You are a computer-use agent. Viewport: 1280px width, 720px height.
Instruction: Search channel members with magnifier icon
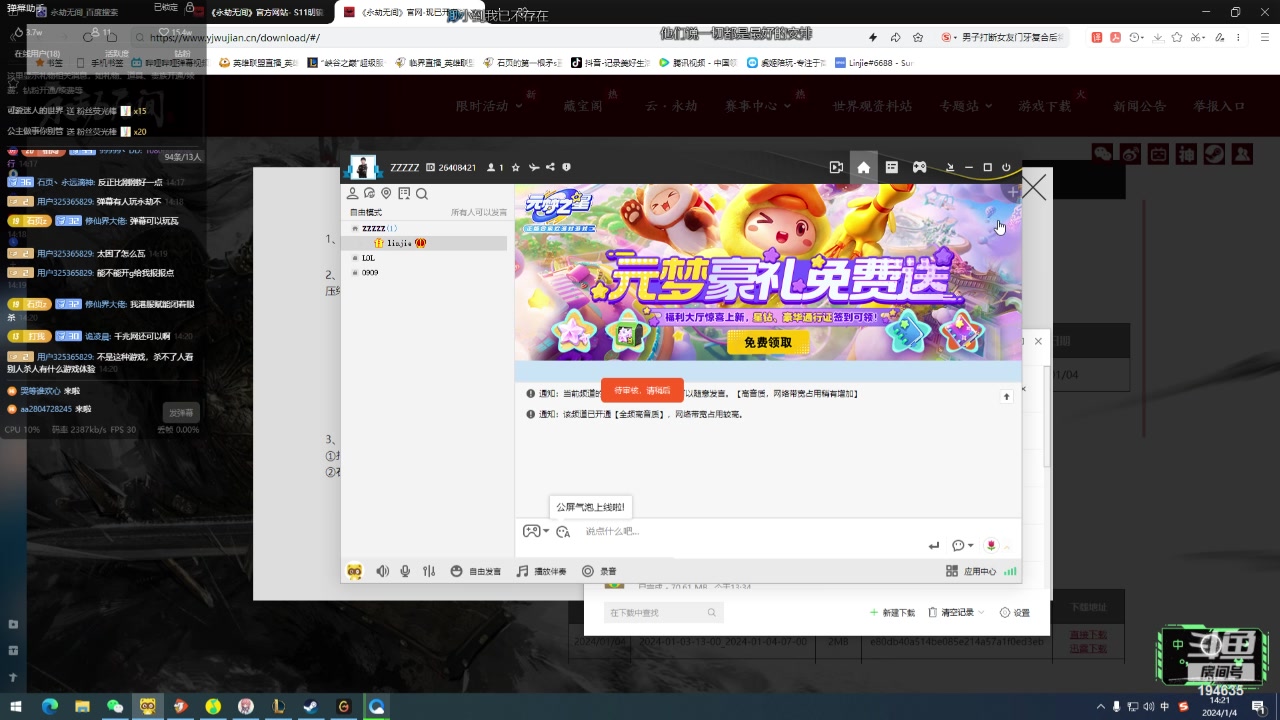click(x=422, y=194)
